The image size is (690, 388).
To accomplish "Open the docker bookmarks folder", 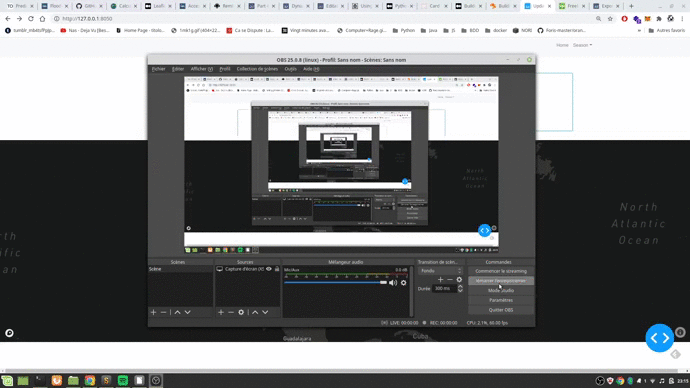I will [496, 30].
